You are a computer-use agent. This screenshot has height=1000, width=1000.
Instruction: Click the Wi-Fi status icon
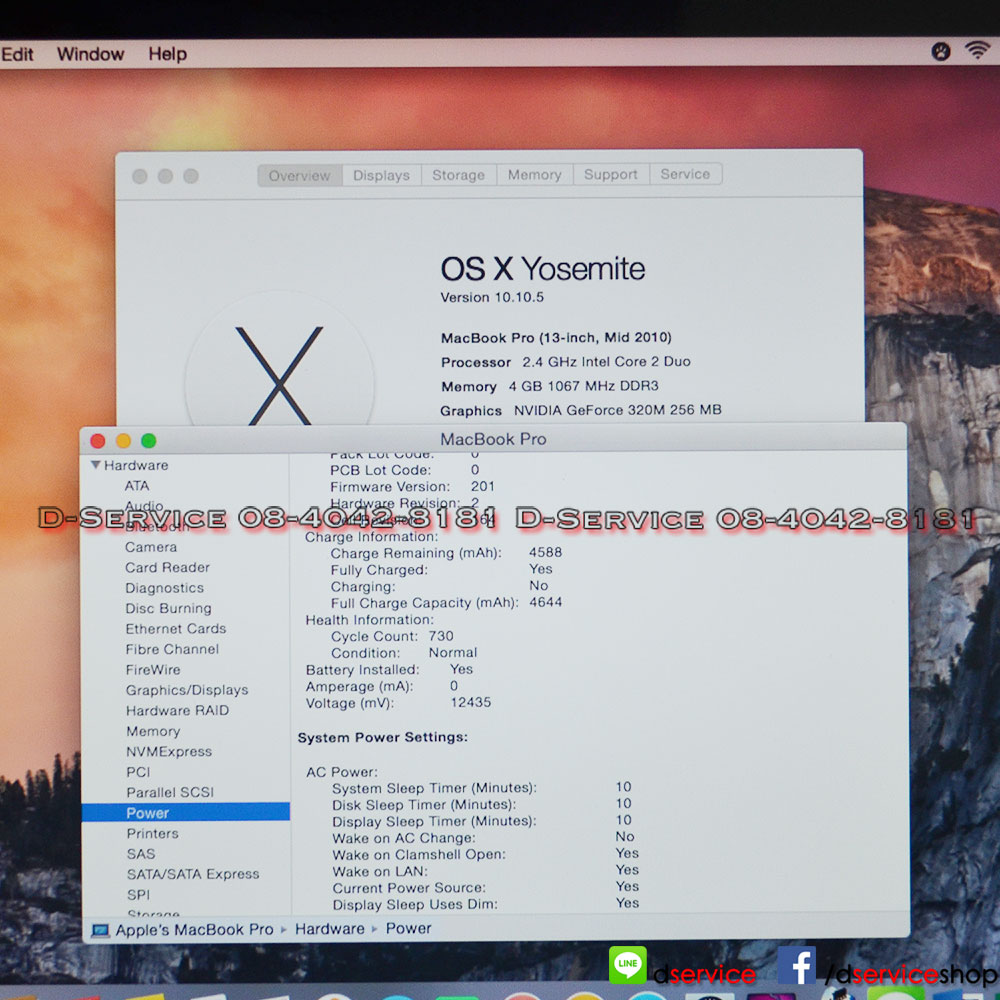coord(977,50)
